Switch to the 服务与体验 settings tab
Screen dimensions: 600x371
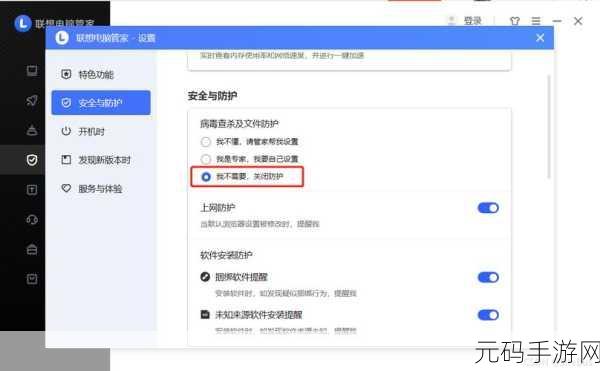[101, 189]
